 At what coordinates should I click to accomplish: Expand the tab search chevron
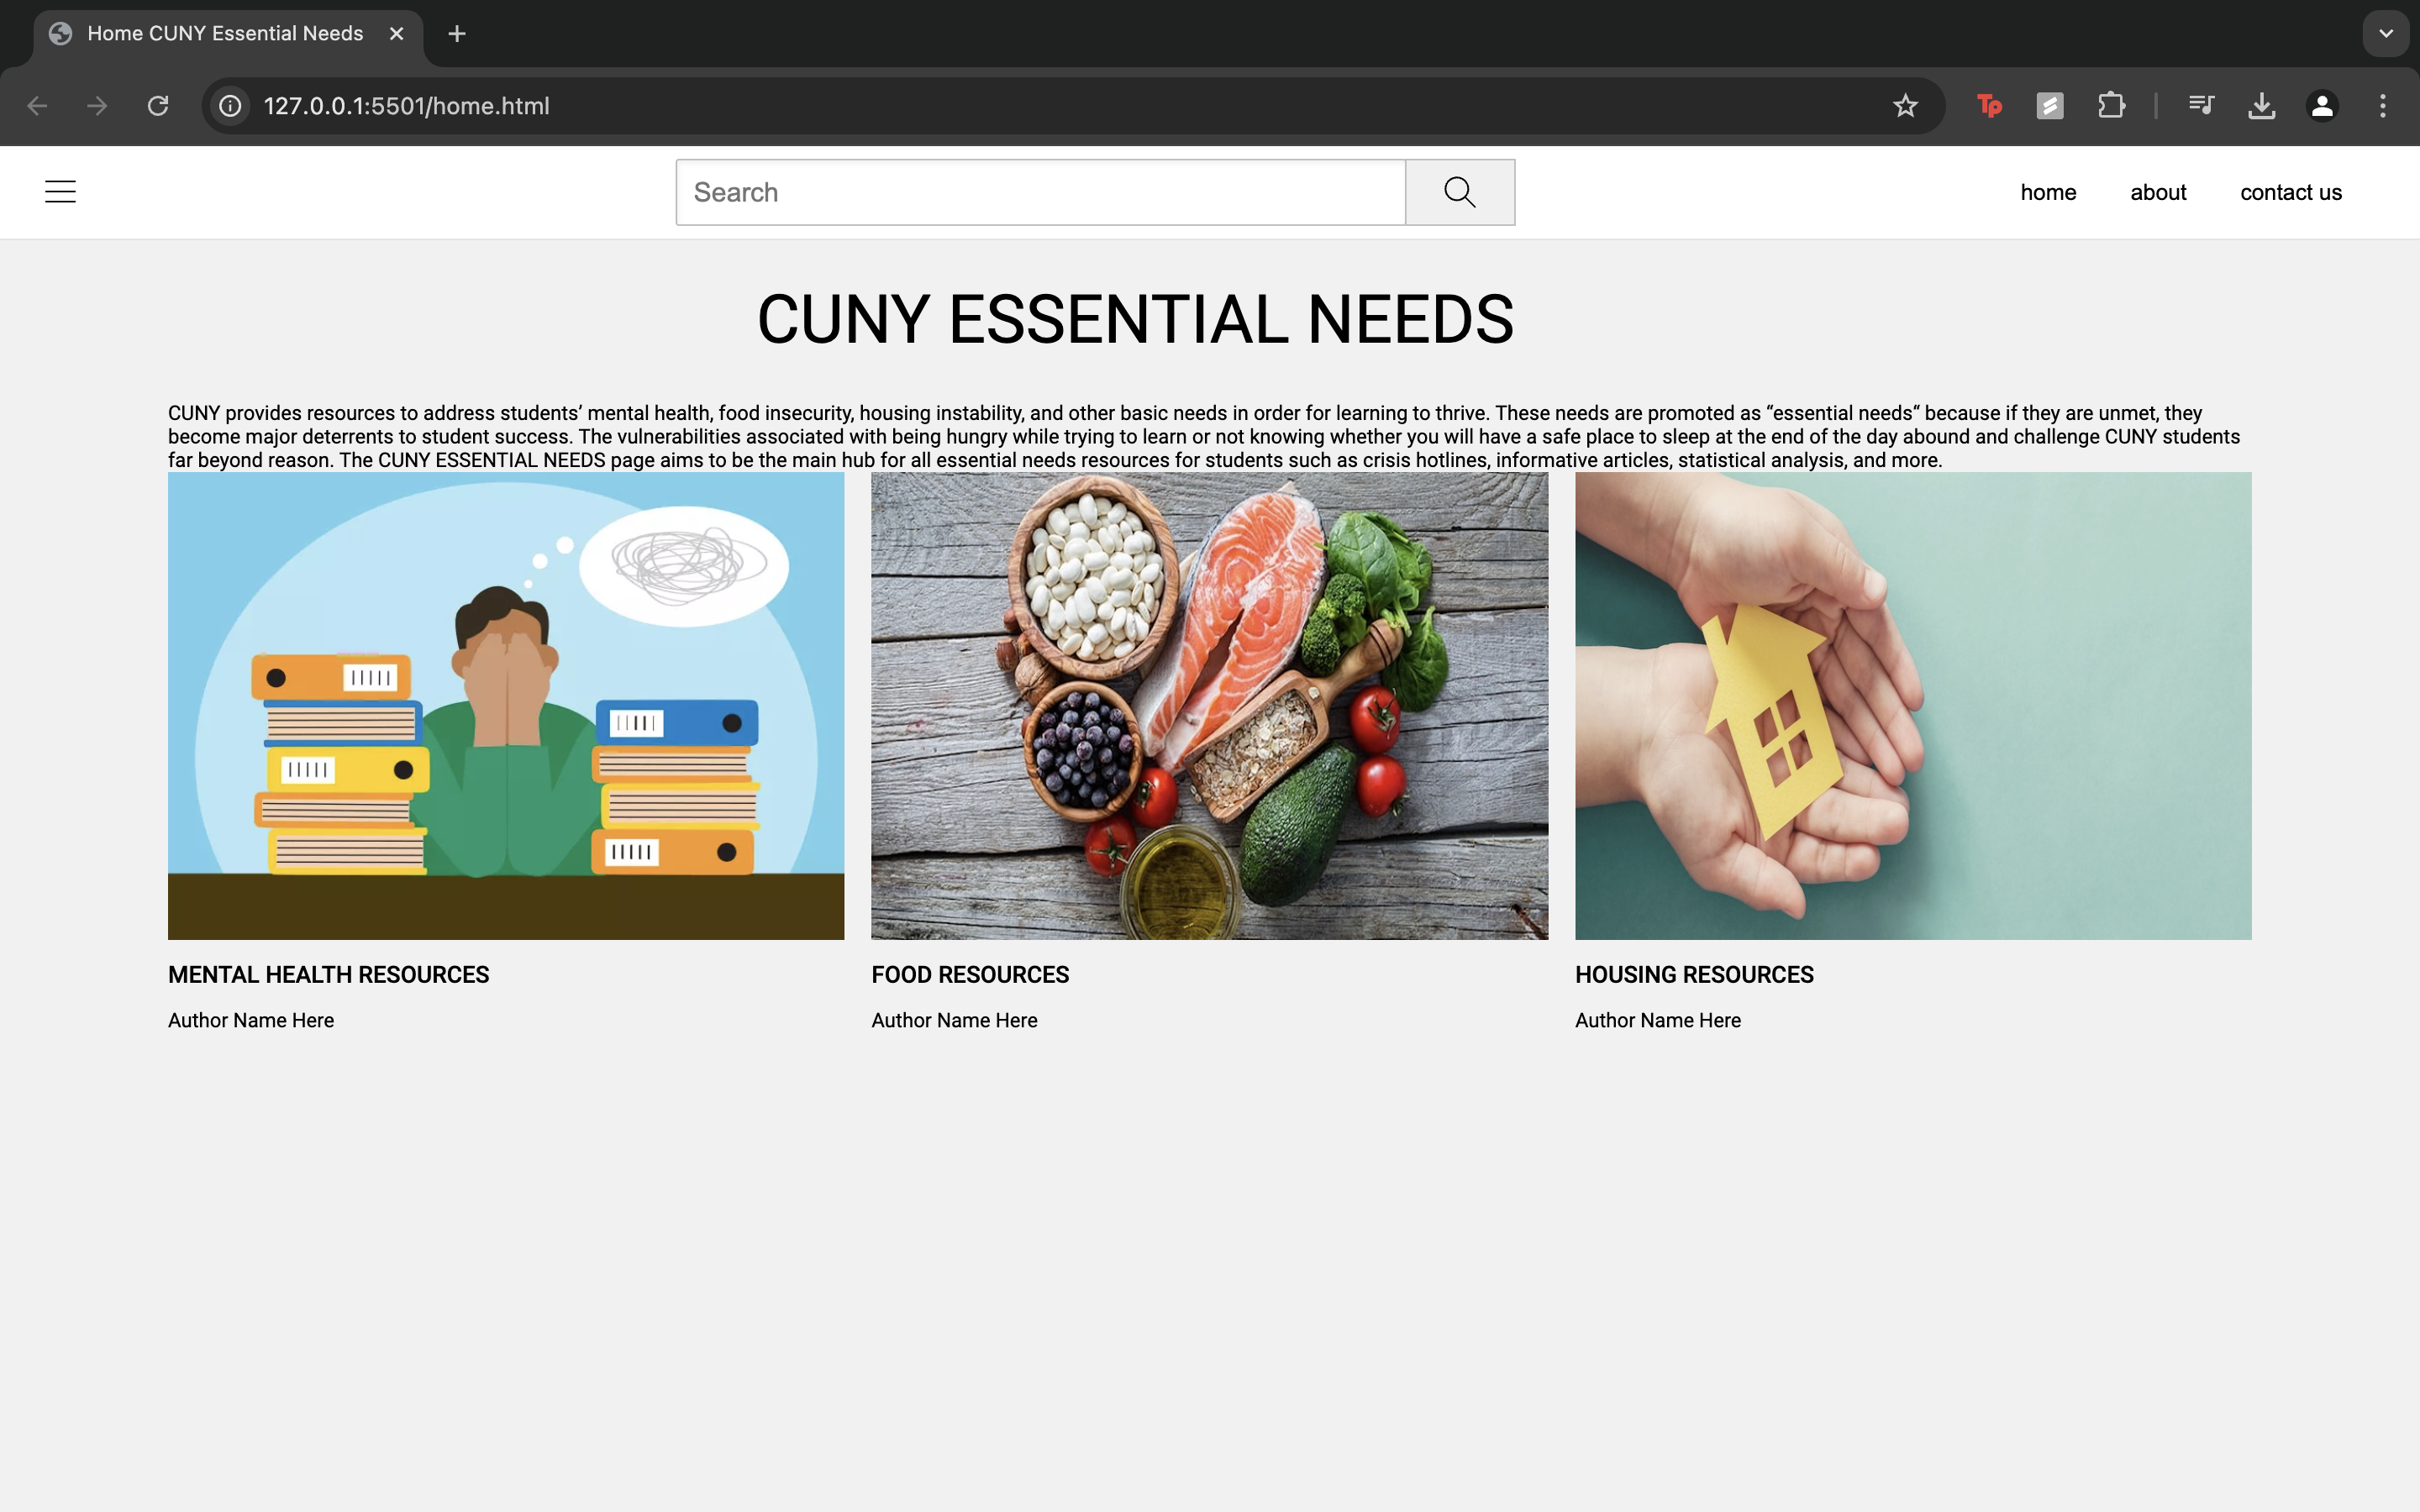pos(2386,34)
